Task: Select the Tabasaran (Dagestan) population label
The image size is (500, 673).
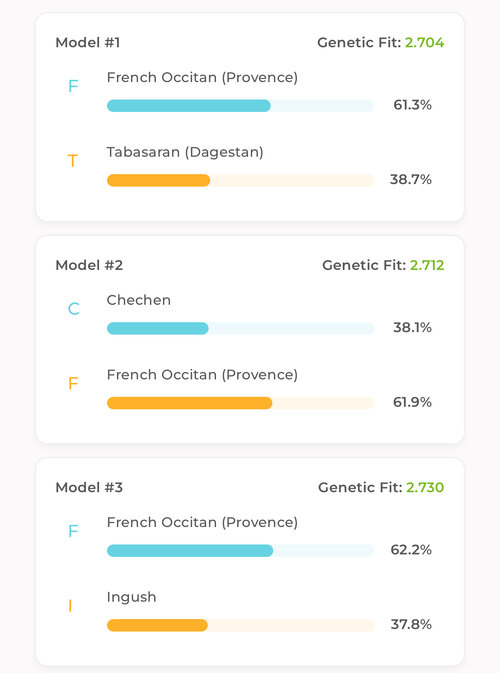Action: click(185, 152)
